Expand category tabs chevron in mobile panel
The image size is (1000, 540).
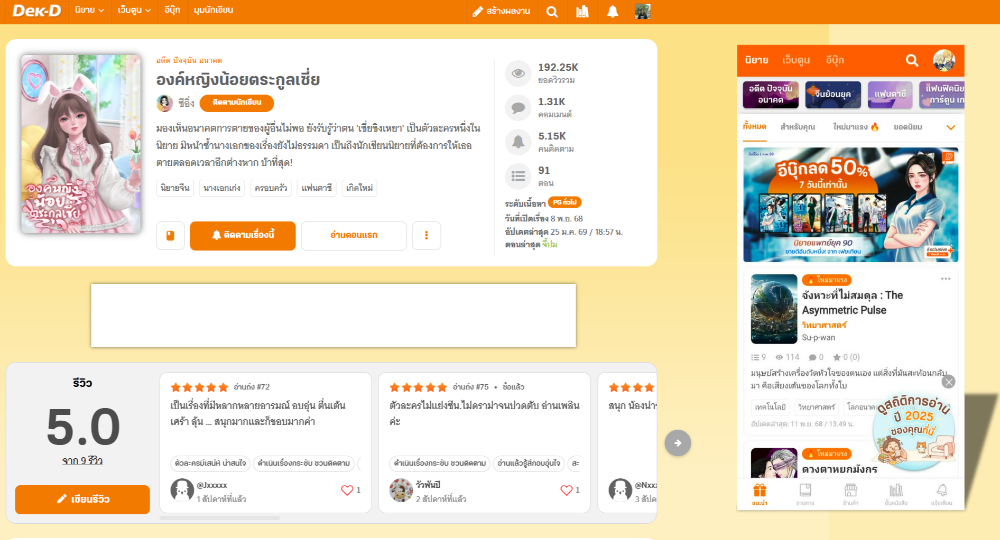pos(950,127)
